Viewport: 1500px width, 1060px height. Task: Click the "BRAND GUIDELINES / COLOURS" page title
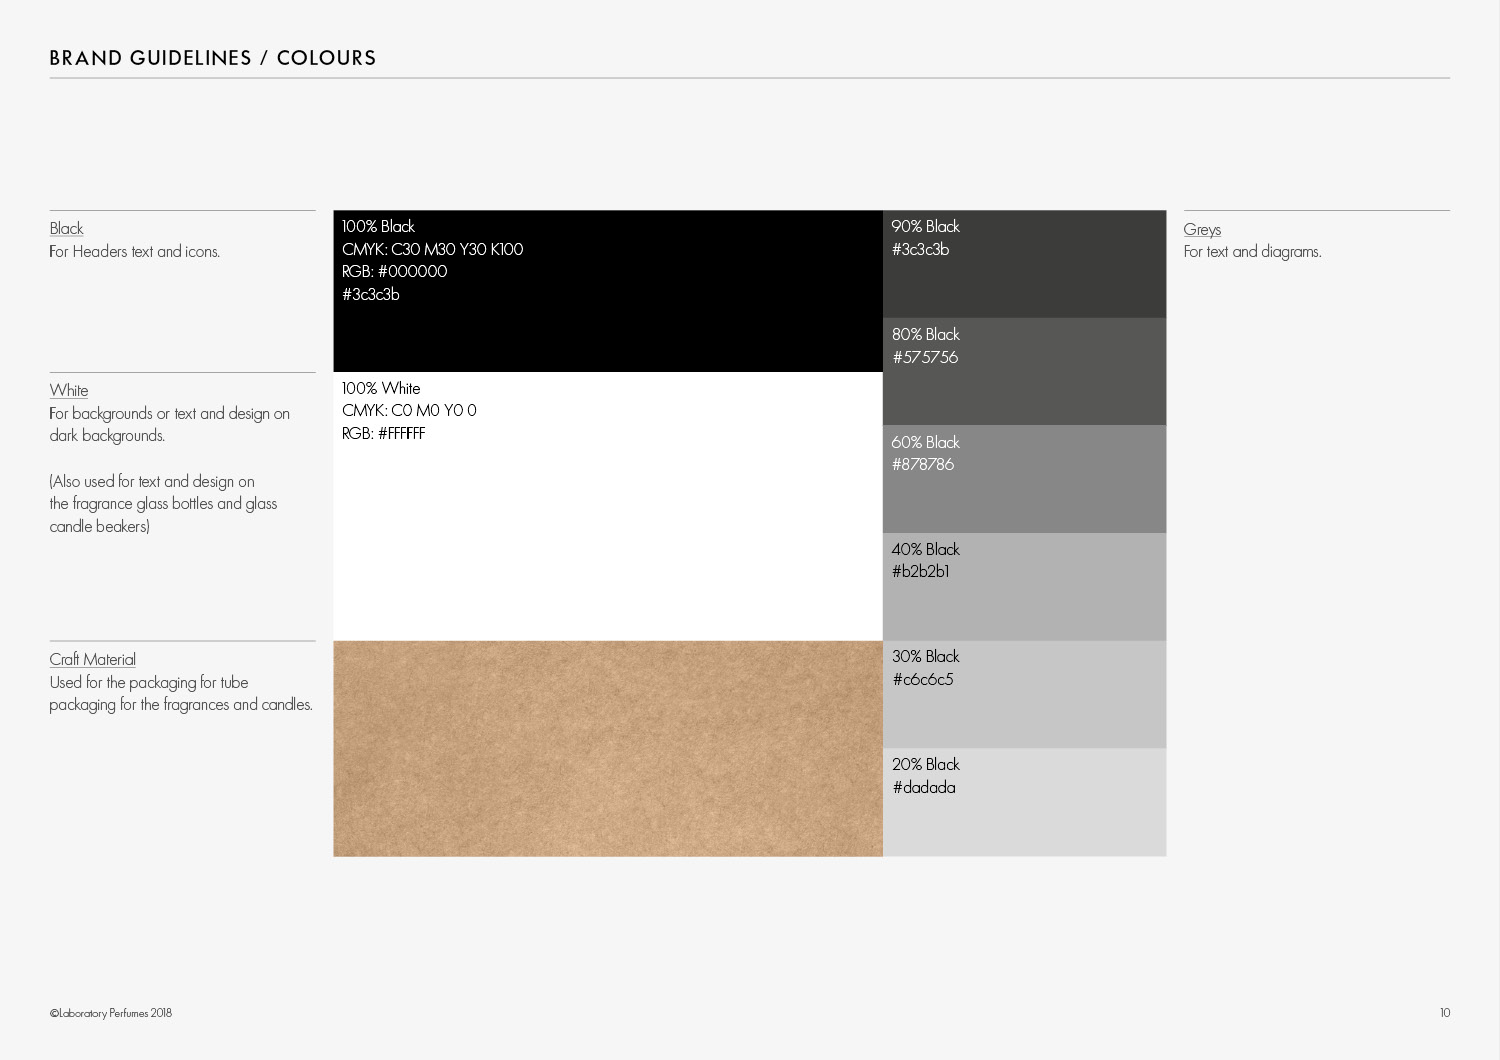(x=213, y=58)
